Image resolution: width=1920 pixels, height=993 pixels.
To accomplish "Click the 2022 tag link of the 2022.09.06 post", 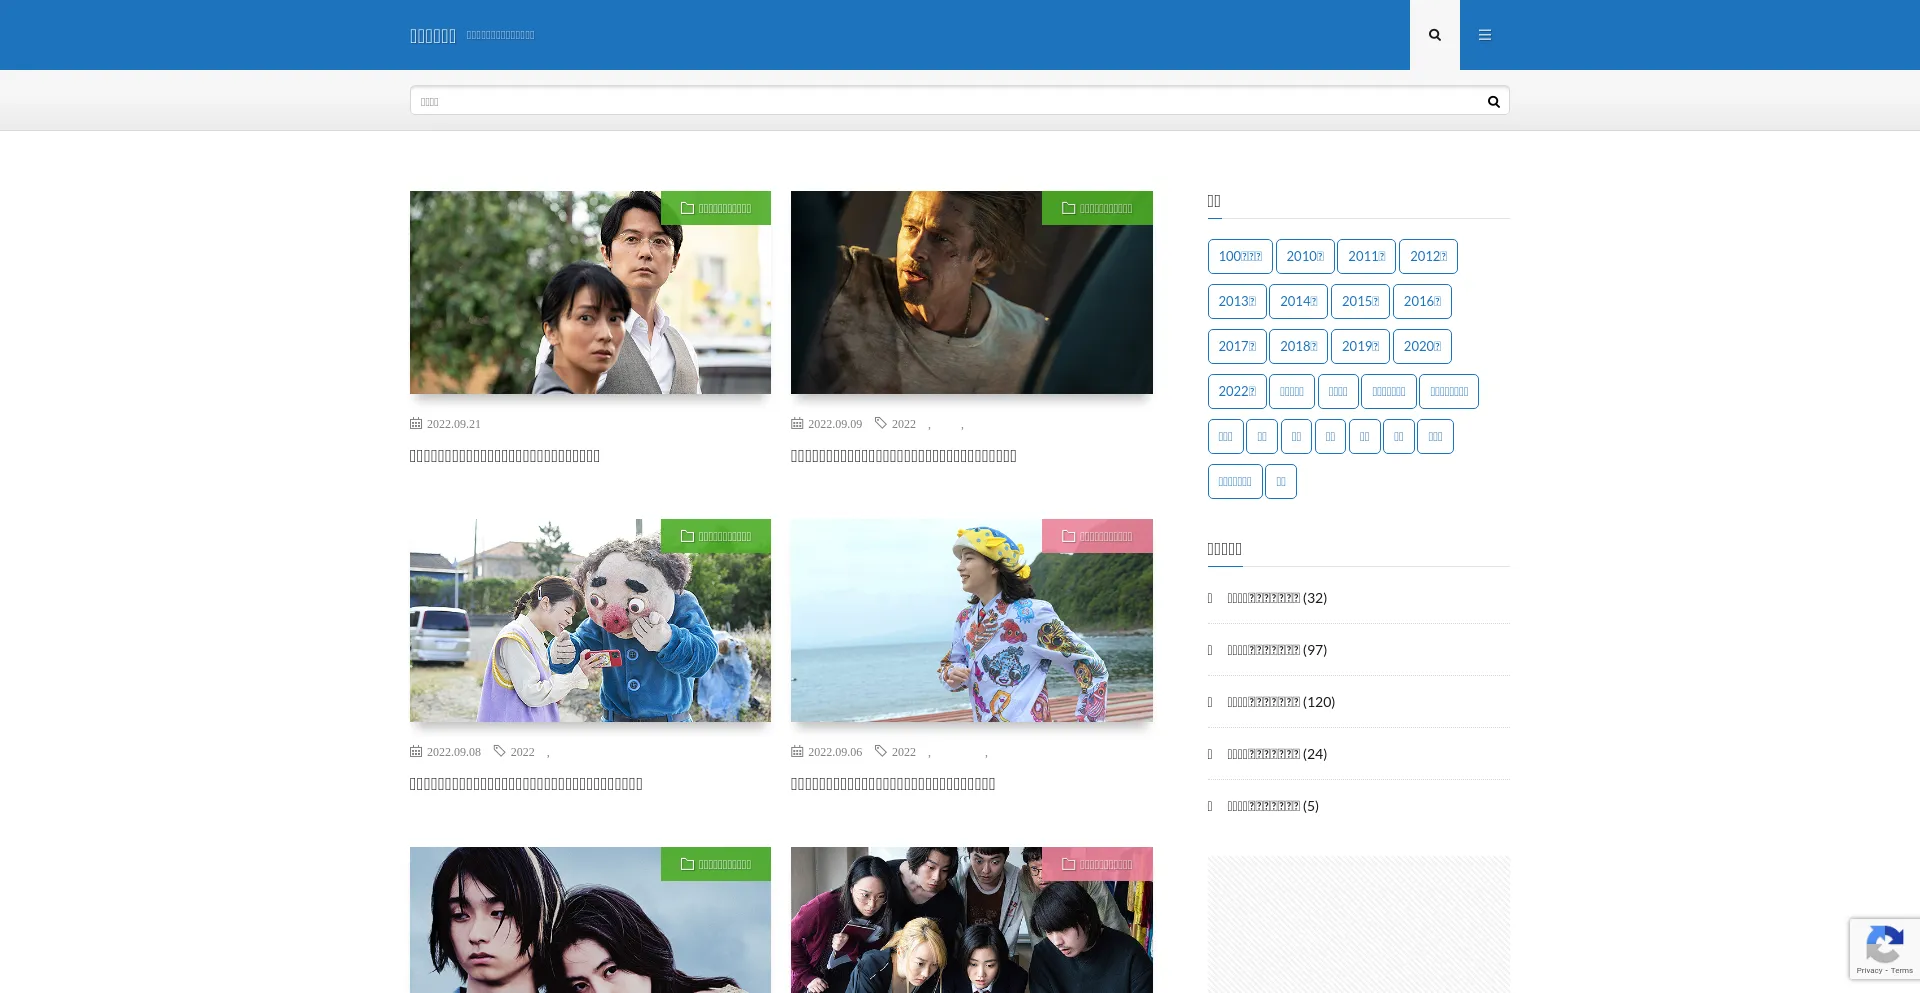I will pos(904,752).
